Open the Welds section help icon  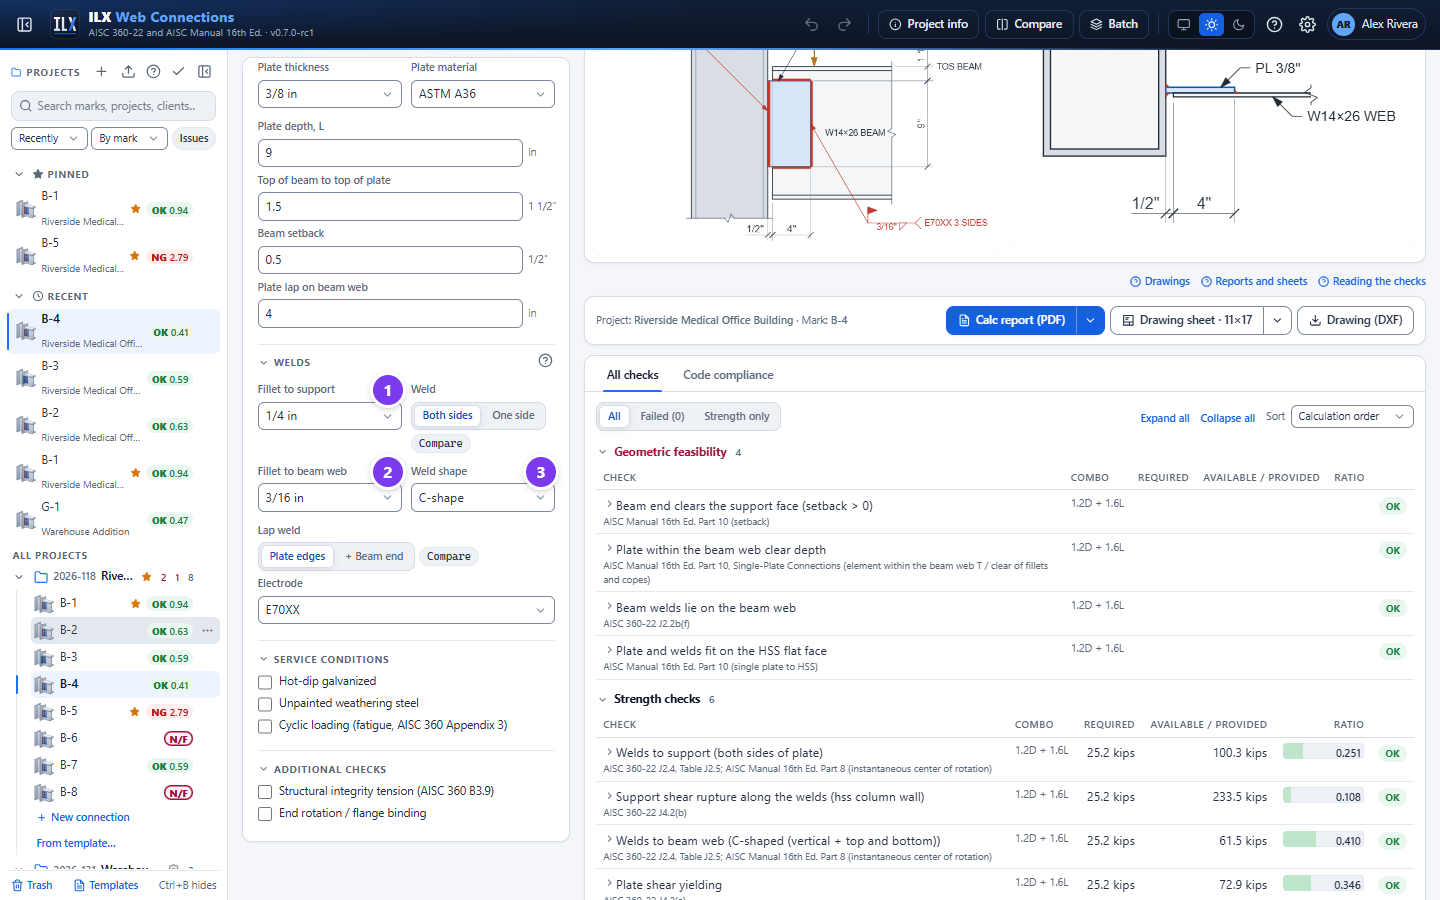(545, 361)
